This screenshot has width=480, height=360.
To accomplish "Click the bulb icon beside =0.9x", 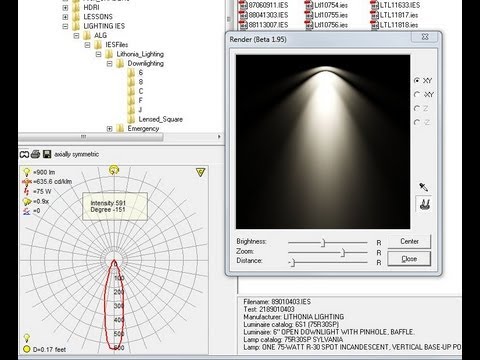I will [26, 201].
